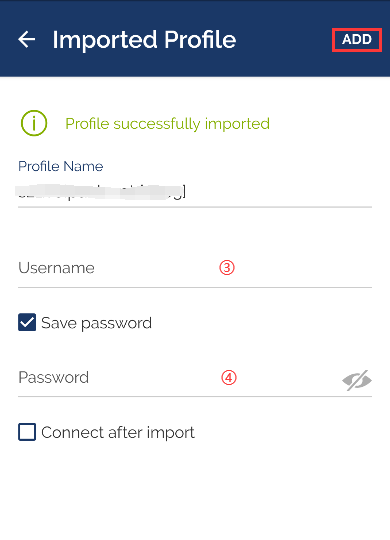
Task: Enable the Connect after import checkbox
Action: tap(27, 432)
